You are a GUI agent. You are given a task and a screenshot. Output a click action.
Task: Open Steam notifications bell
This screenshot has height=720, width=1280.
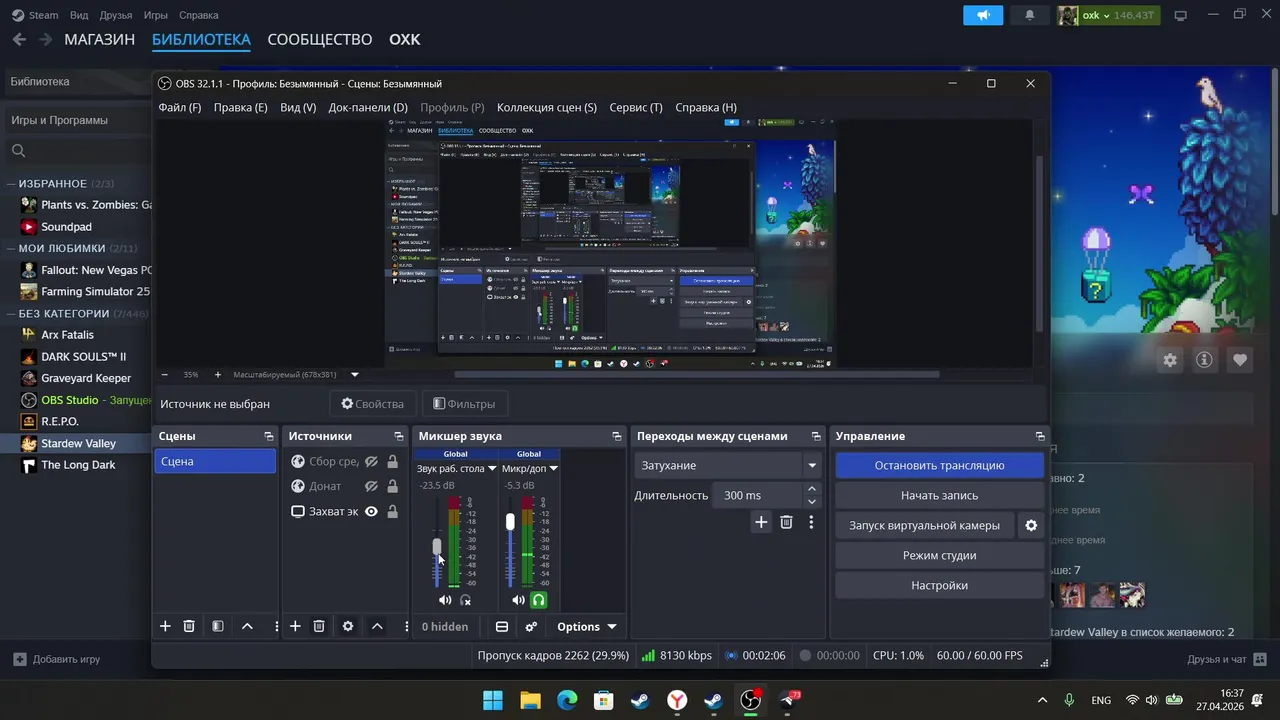pos(1030,15)
